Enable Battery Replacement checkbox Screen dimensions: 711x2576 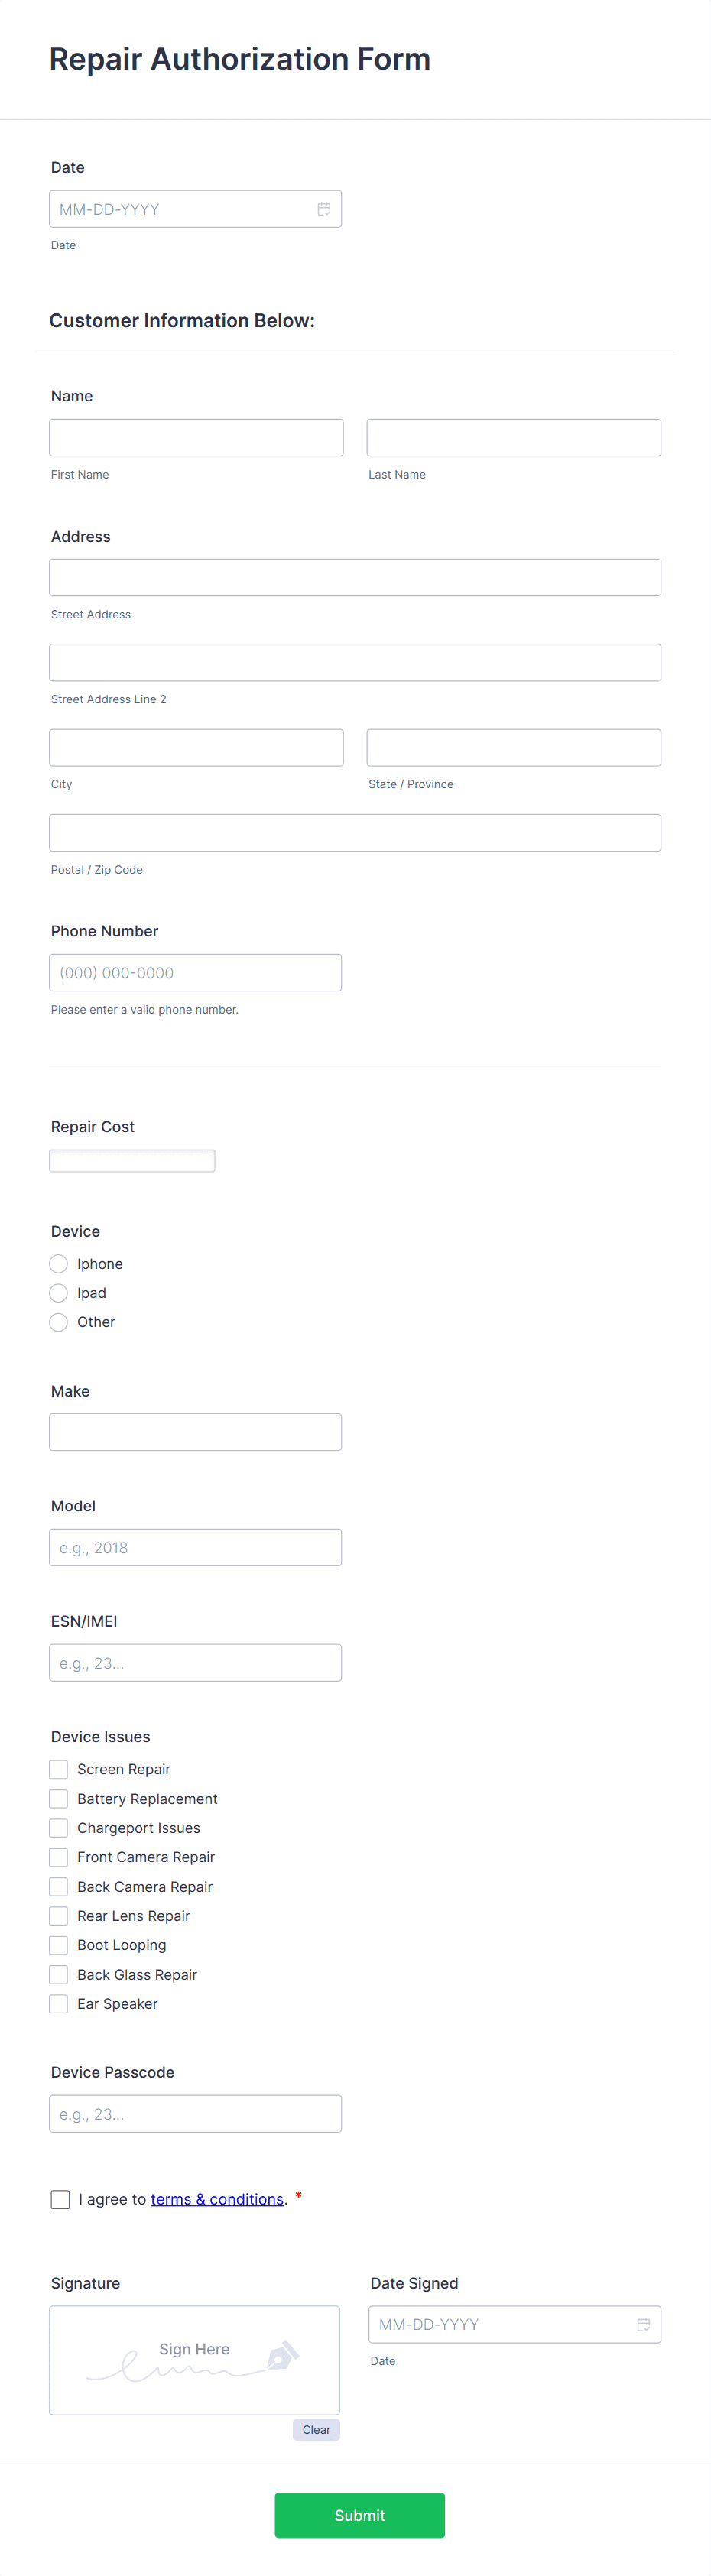point(58,1798)
